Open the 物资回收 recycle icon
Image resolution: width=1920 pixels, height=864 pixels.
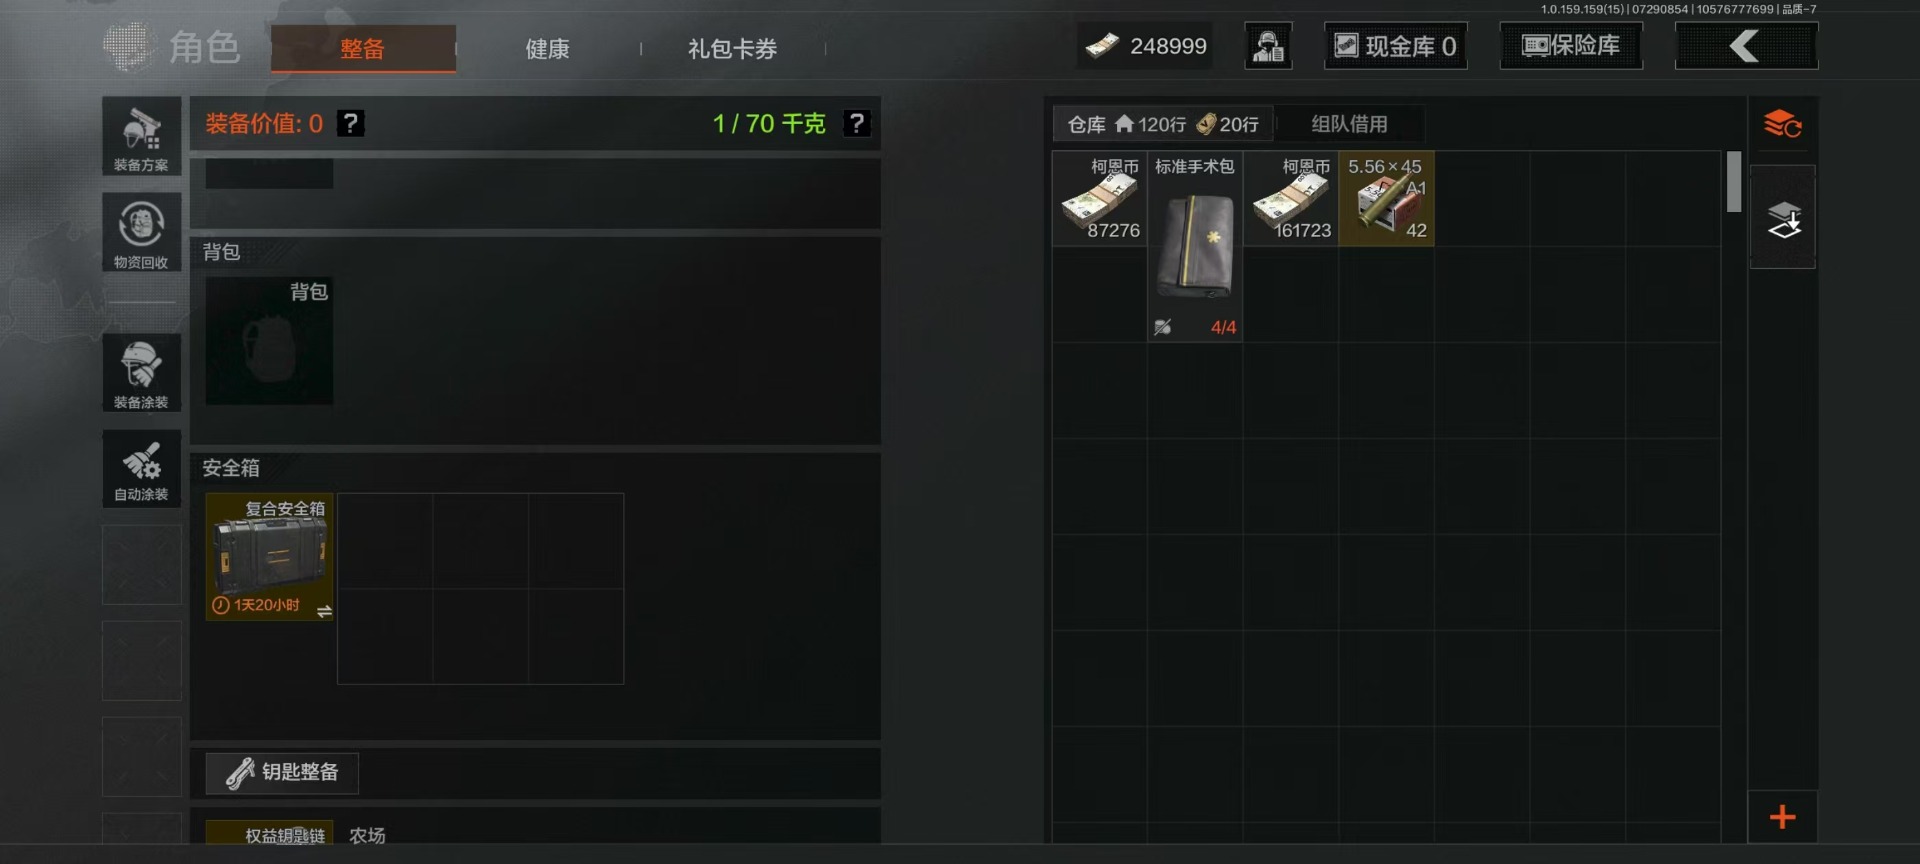click(x=141, y=232)
